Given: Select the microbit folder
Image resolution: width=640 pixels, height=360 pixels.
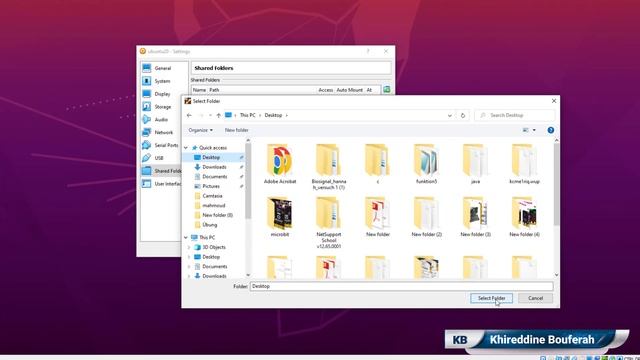Looking at the screenshot, I should pos(280,217).
